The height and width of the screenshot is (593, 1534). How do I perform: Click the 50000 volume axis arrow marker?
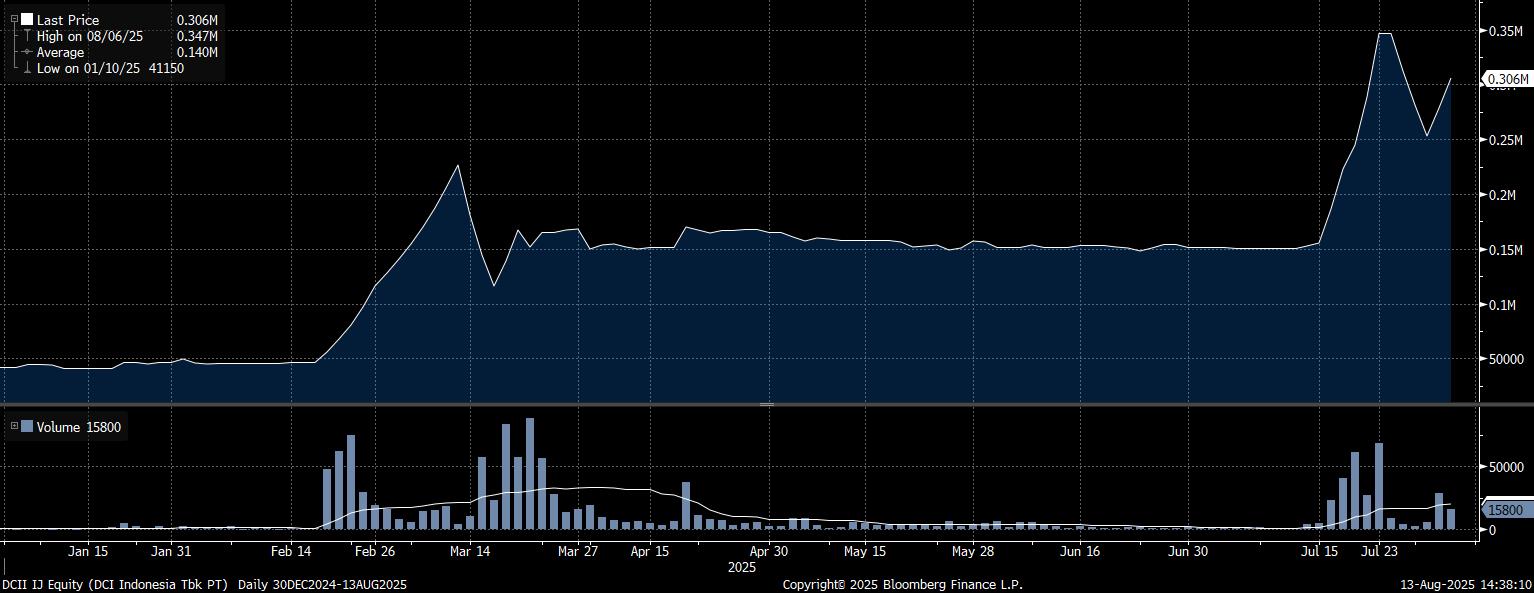1481,467
